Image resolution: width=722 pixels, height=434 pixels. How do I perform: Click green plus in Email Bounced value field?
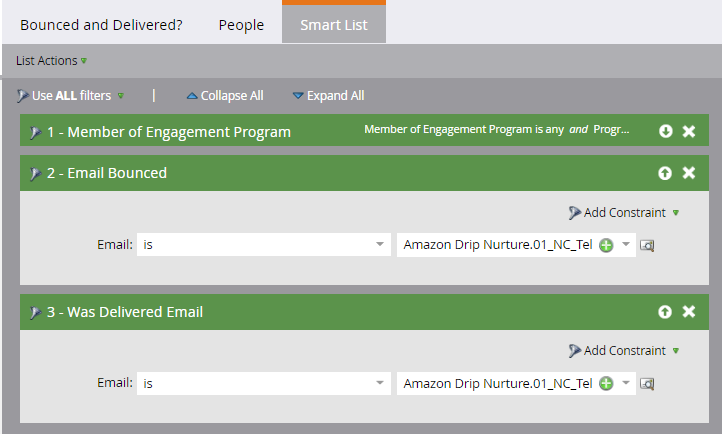pyautogui.click(x=605, y=245)
